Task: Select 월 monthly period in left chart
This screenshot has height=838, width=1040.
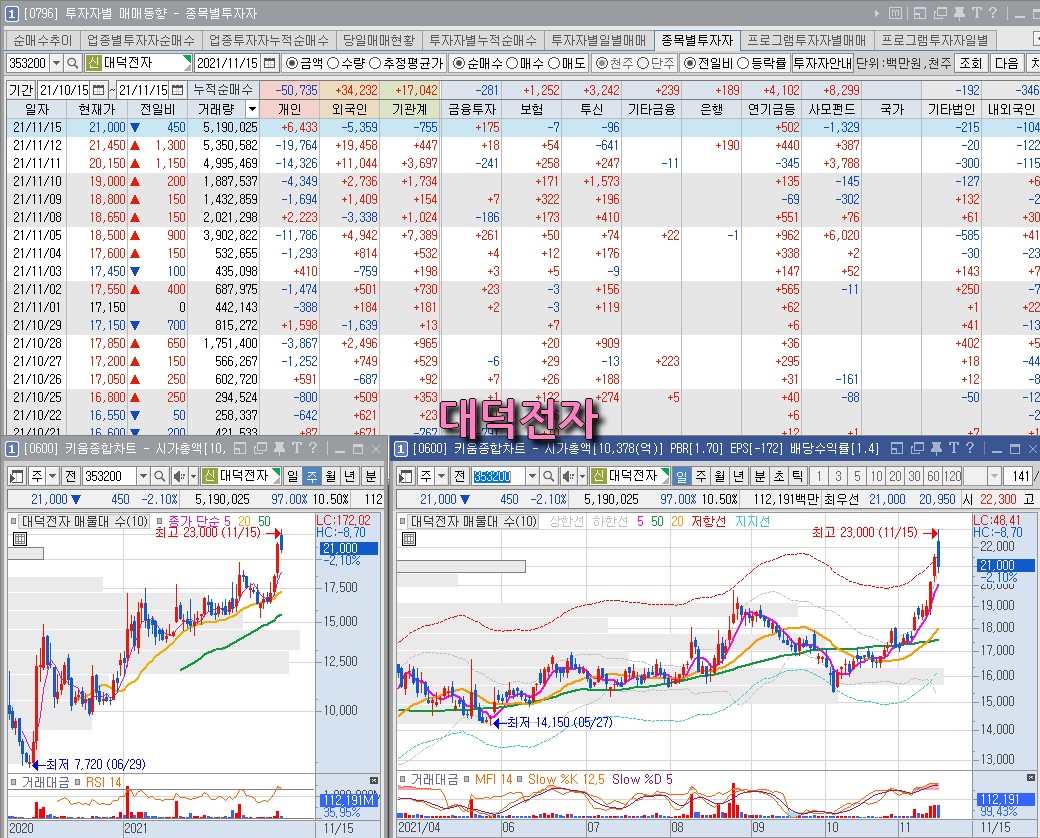Action: [331, 476]
